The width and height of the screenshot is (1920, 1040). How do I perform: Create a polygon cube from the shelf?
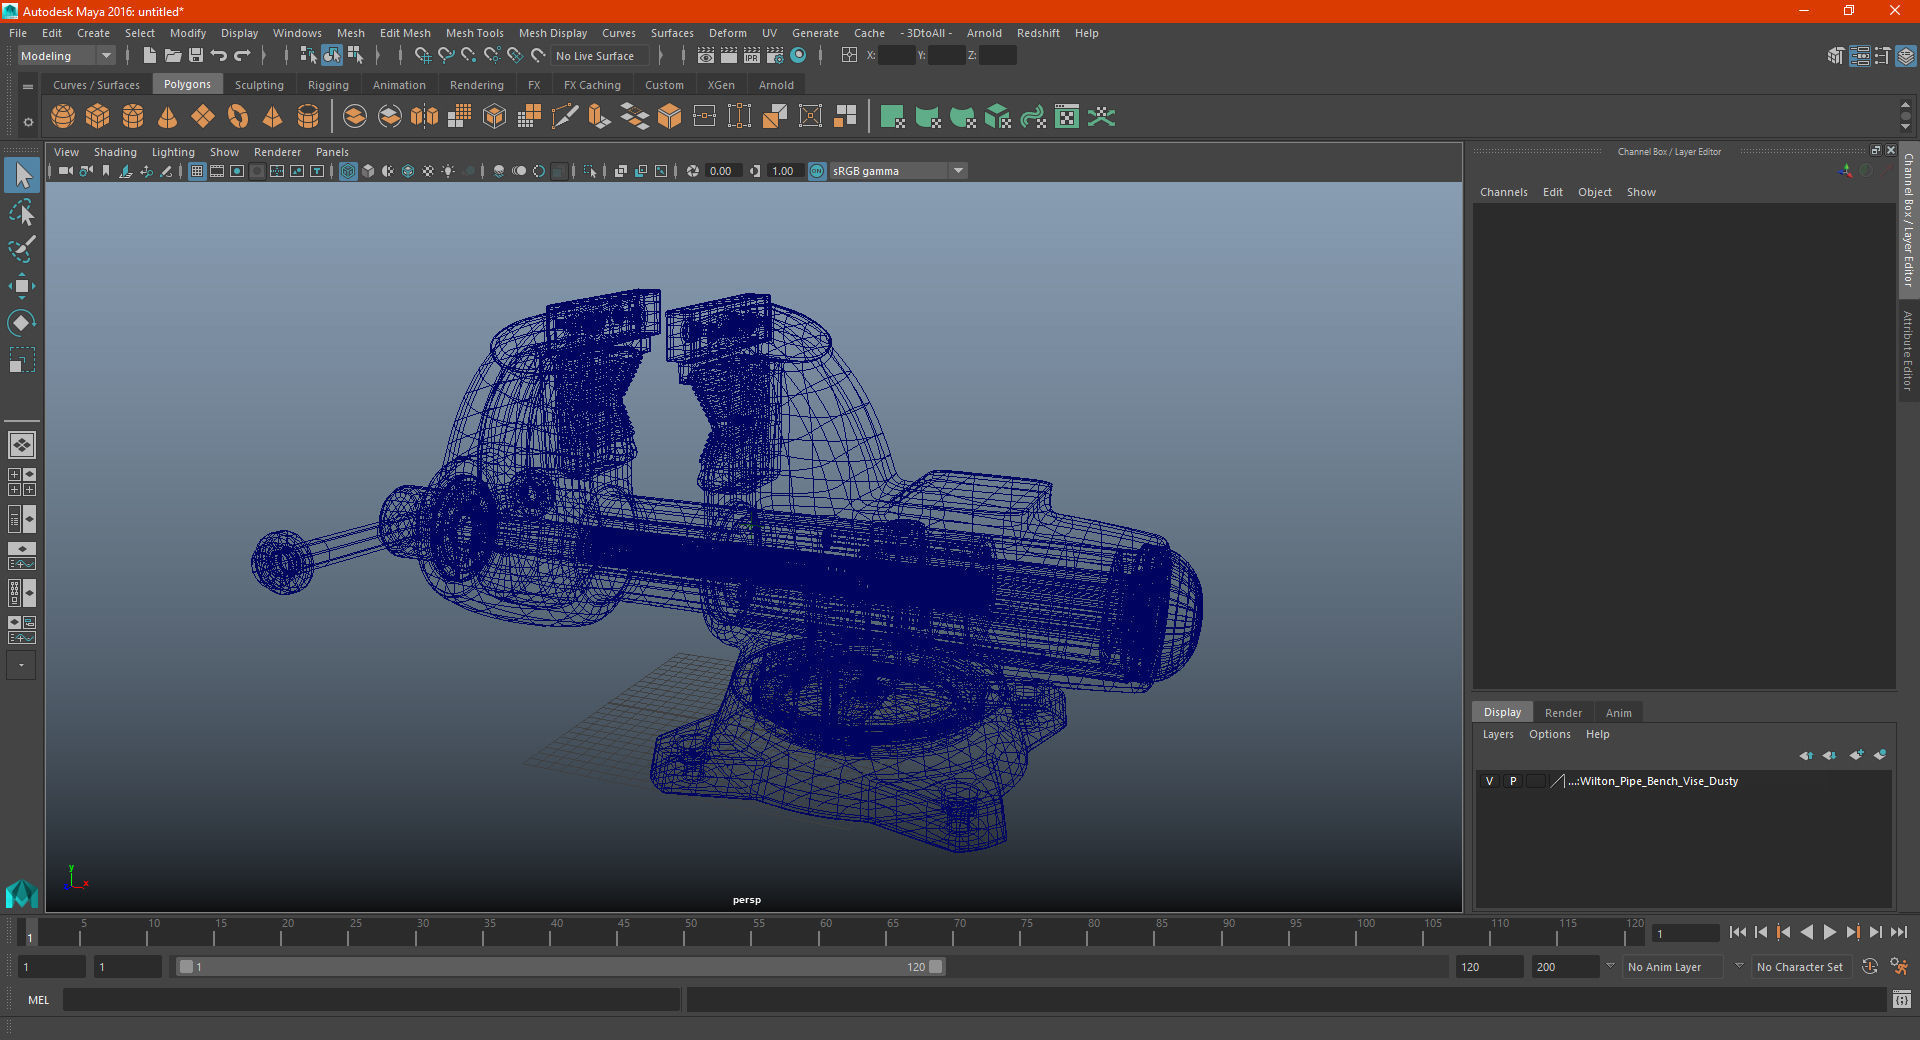(98, 117)
